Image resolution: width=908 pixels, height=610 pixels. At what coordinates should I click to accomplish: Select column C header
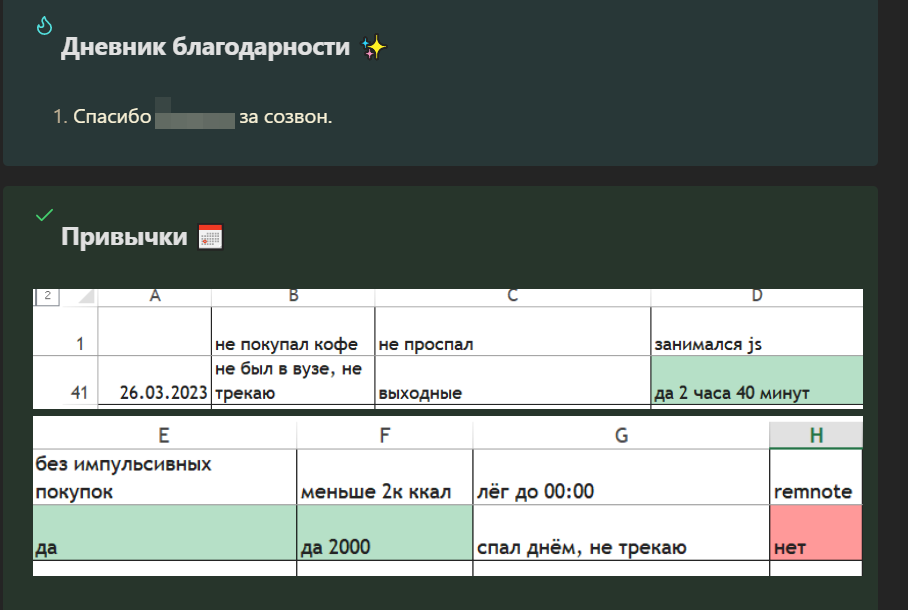click(x=512, y=297)
